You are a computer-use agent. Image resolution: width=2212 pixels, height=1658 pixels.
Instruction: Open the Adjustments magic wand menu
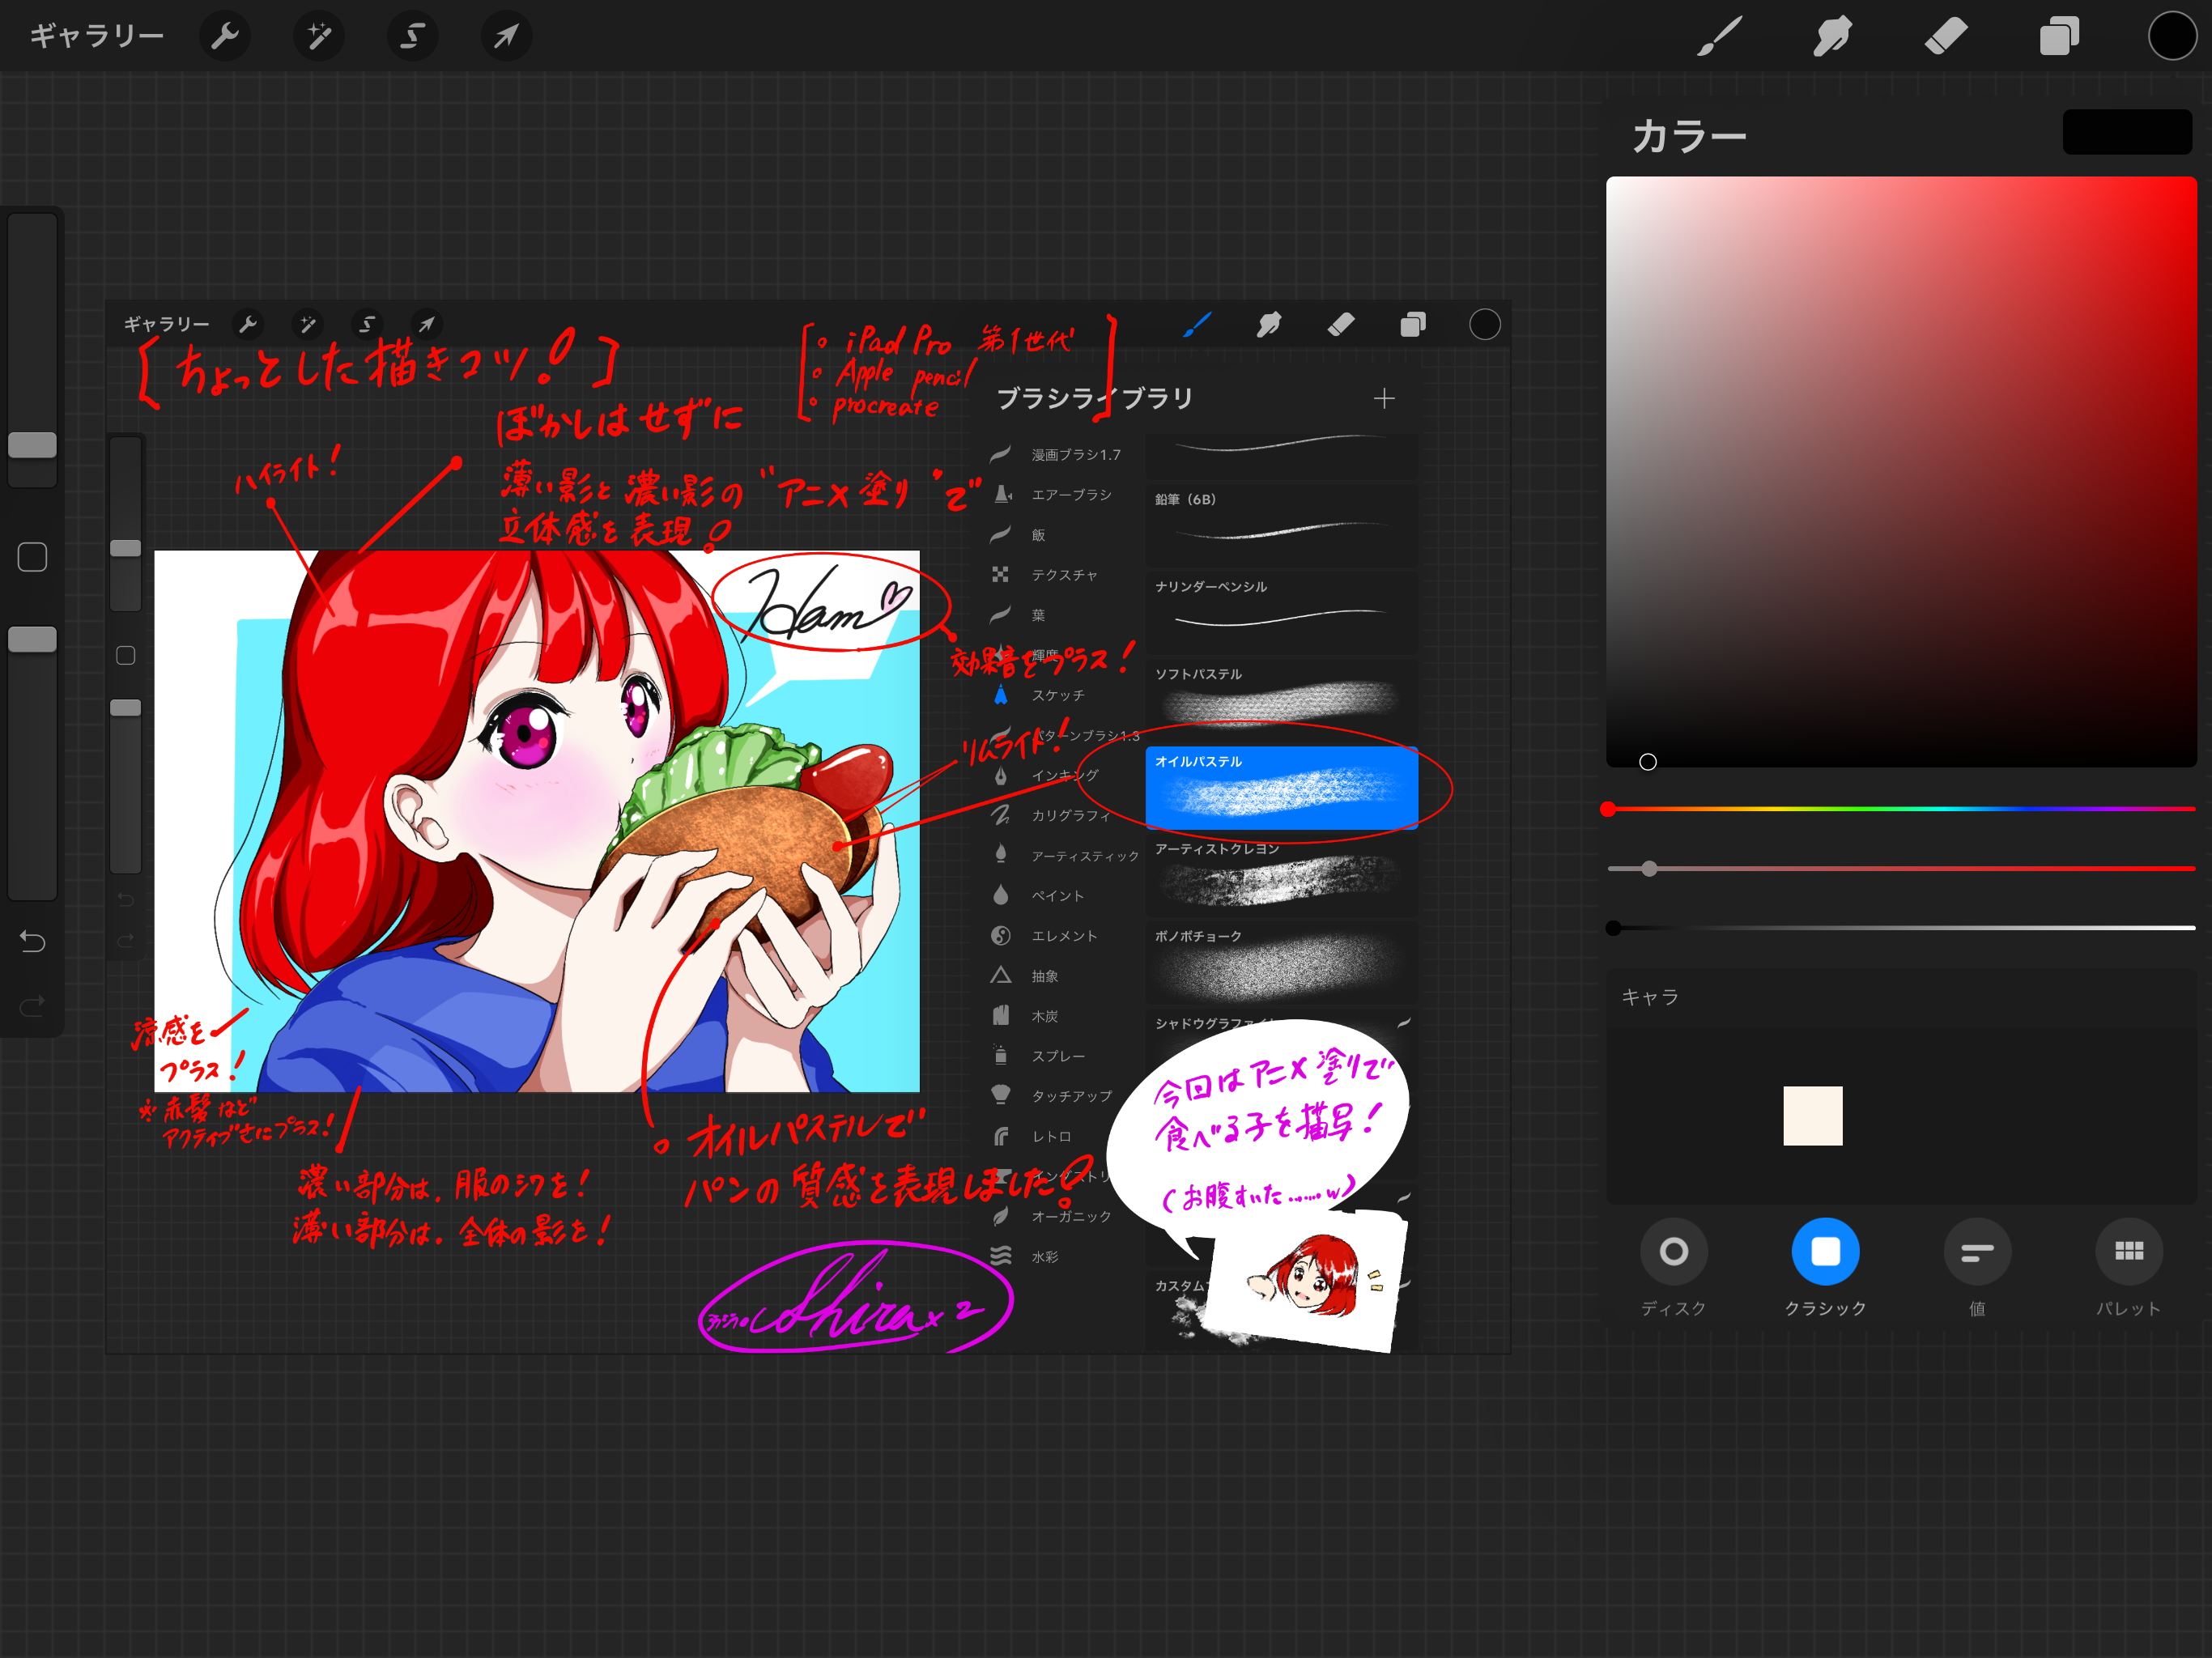(x=319, y=37)
